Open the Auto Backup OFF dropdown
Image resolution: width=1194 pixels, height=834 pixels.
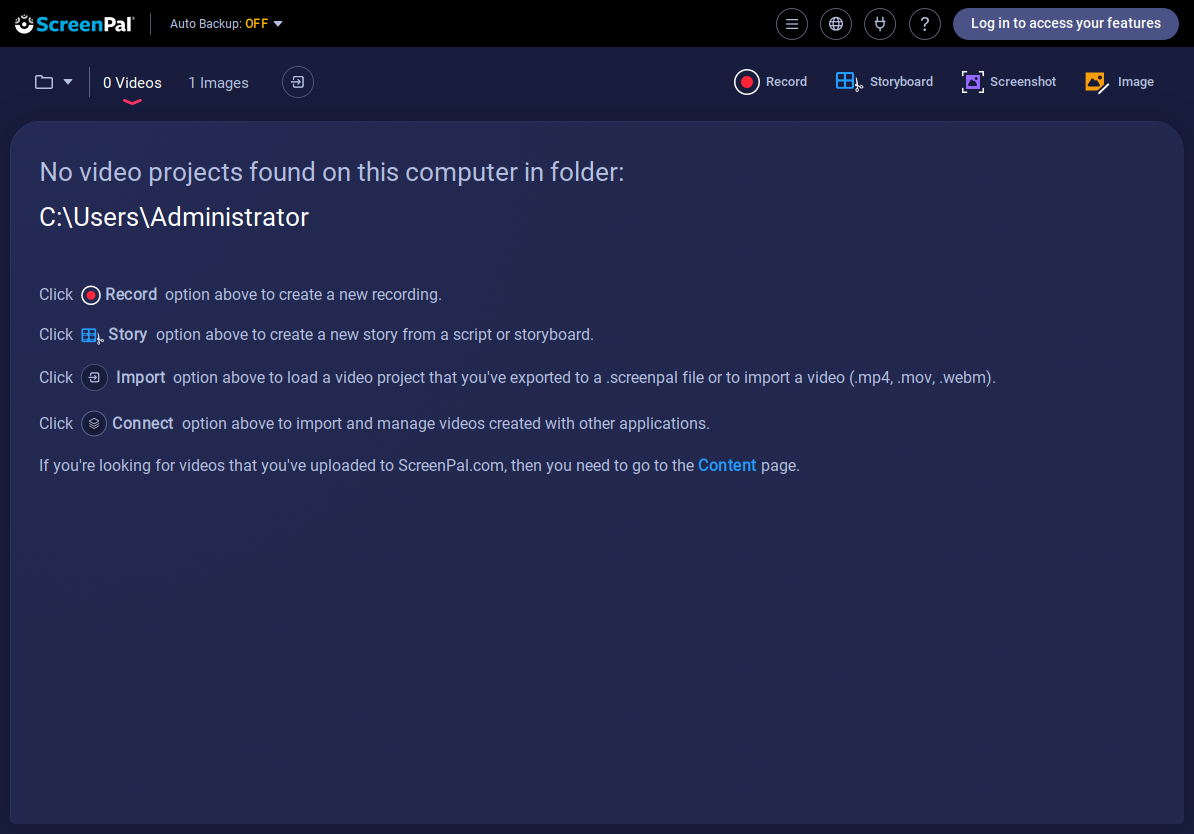[226, 24]
